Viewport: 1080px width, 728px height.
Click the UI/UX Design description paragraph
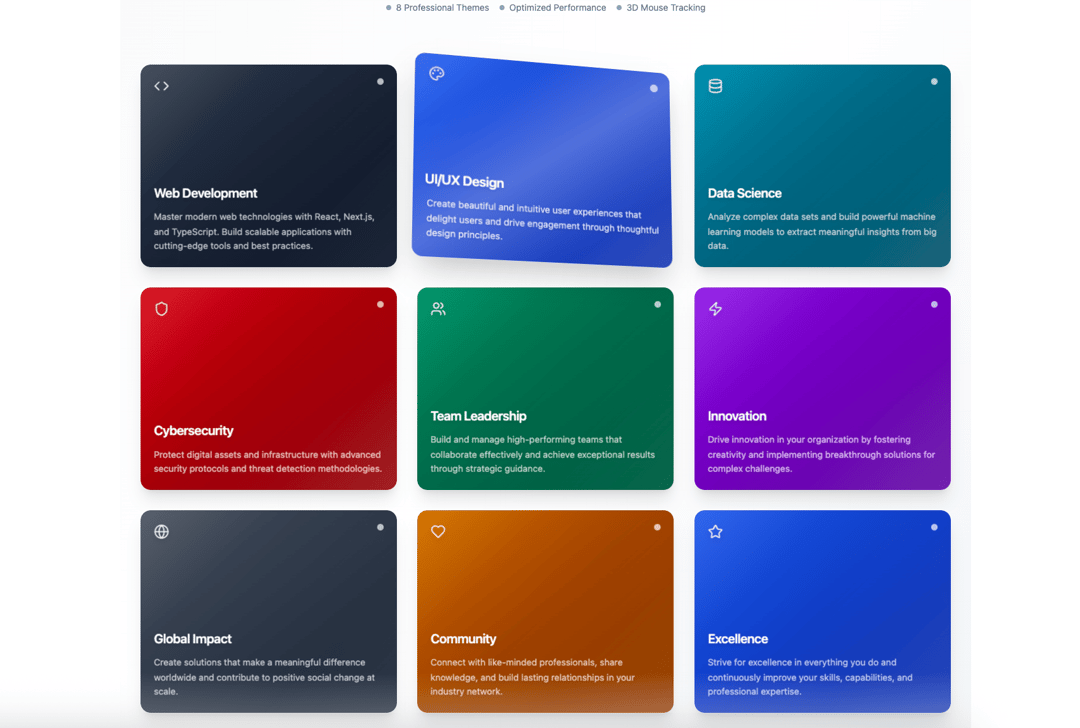[542, 220]
